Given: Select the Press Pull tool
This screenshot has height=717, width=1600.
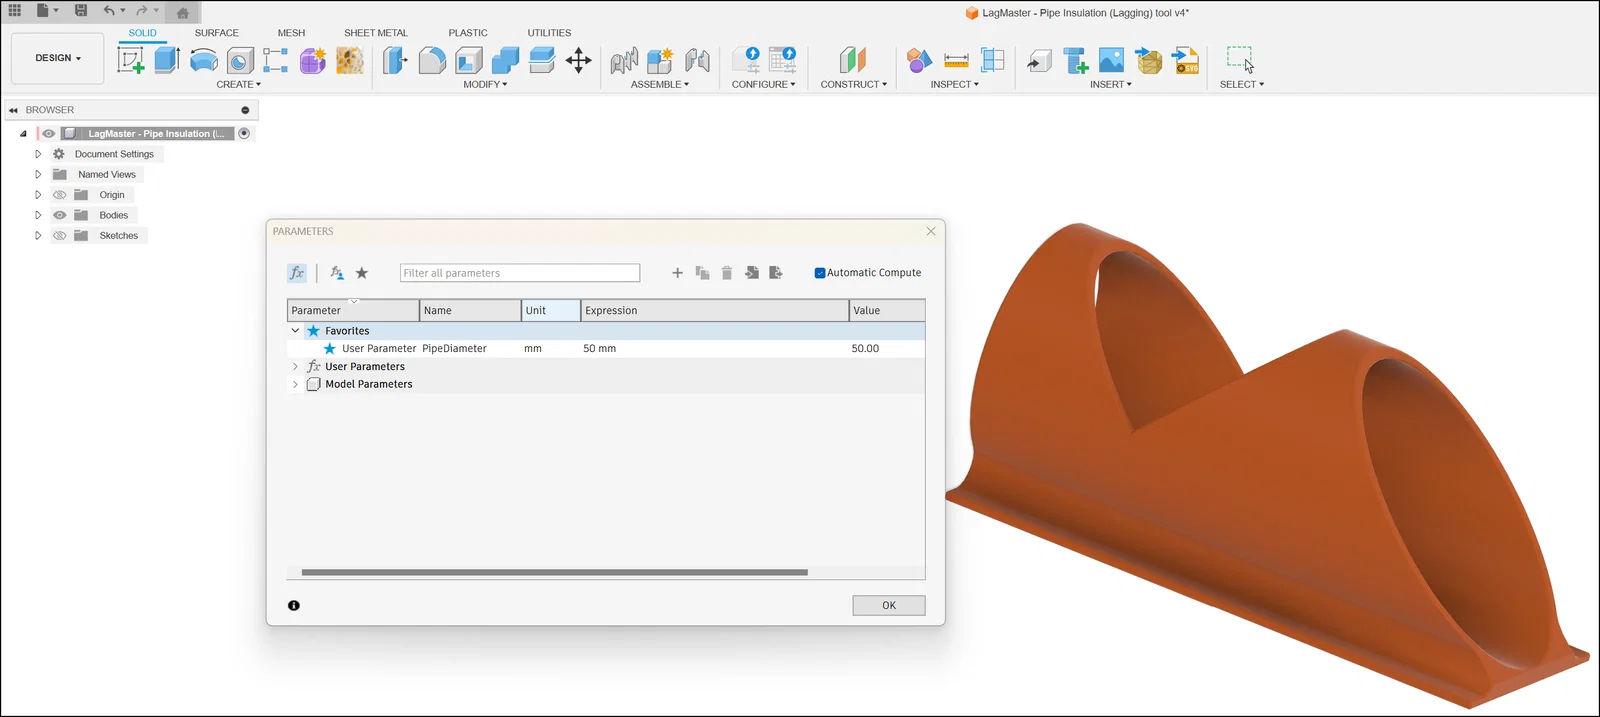Looking at the screenshot, I should 395,60.
